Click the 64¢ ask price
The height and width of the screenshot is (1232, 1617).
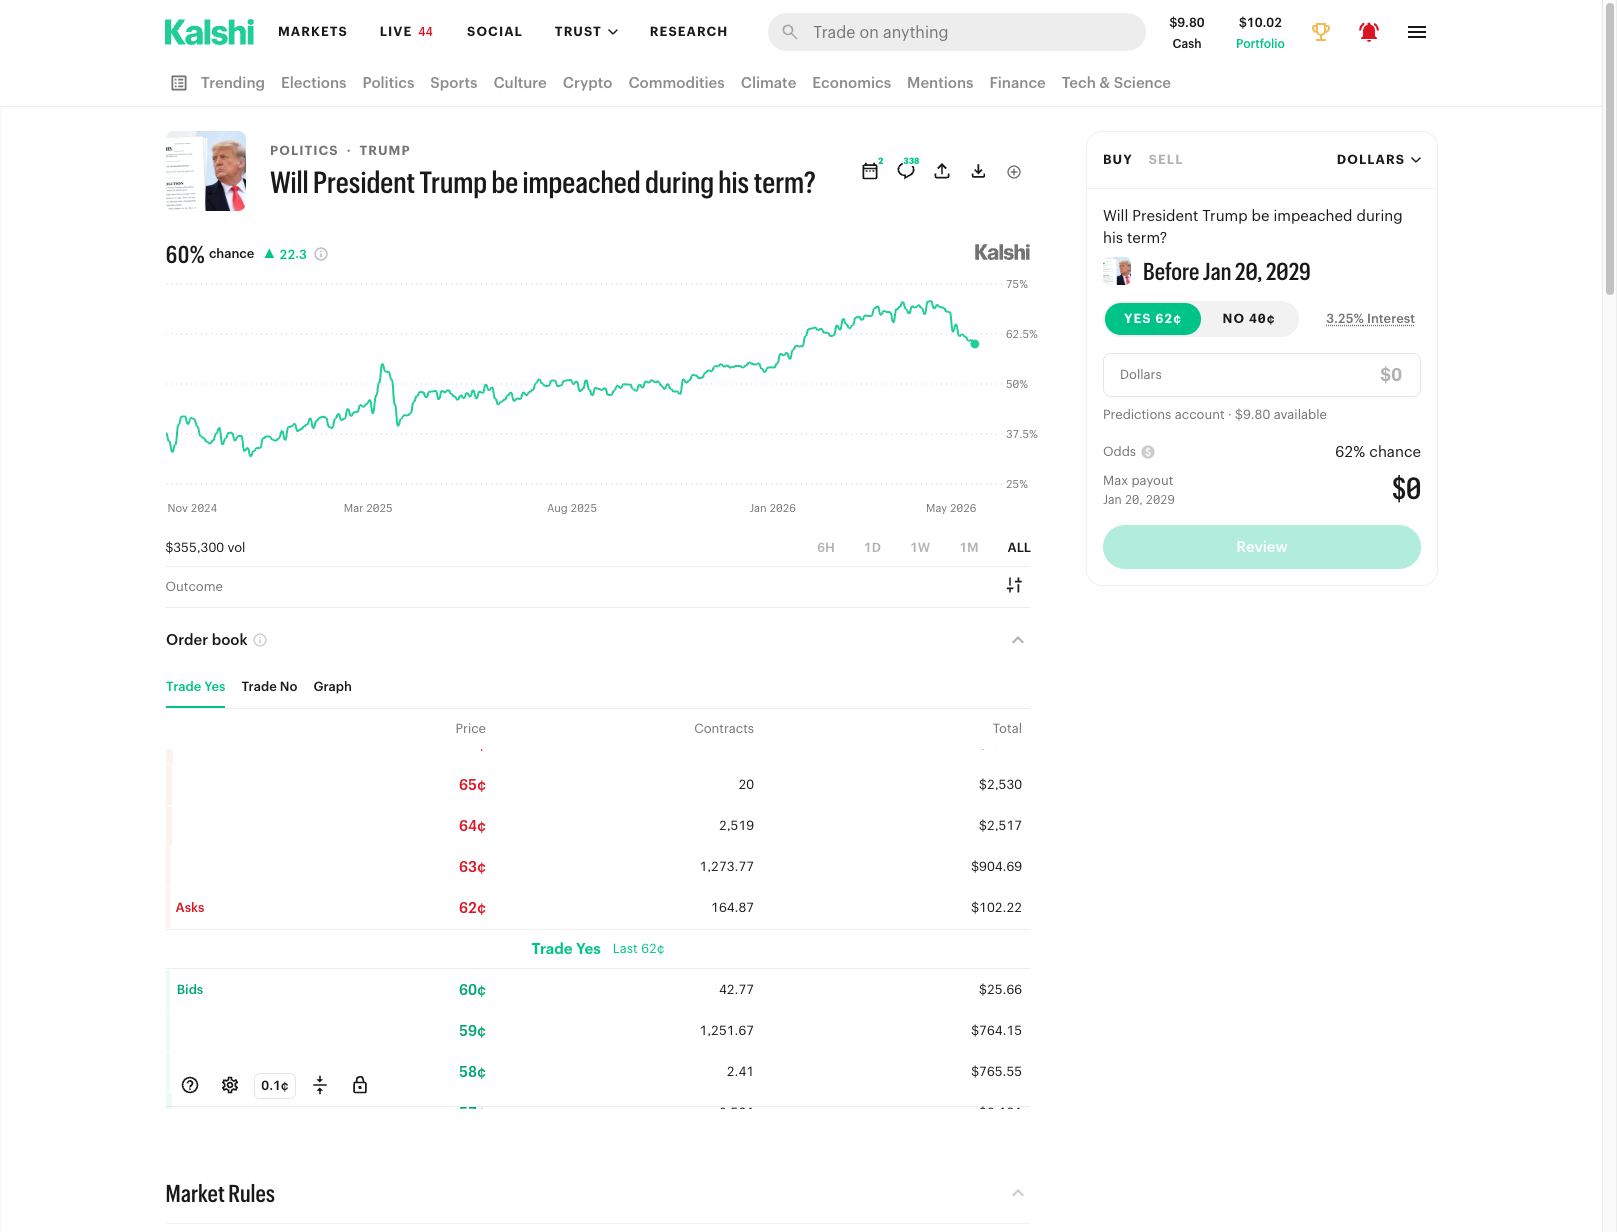pos(472,826)
